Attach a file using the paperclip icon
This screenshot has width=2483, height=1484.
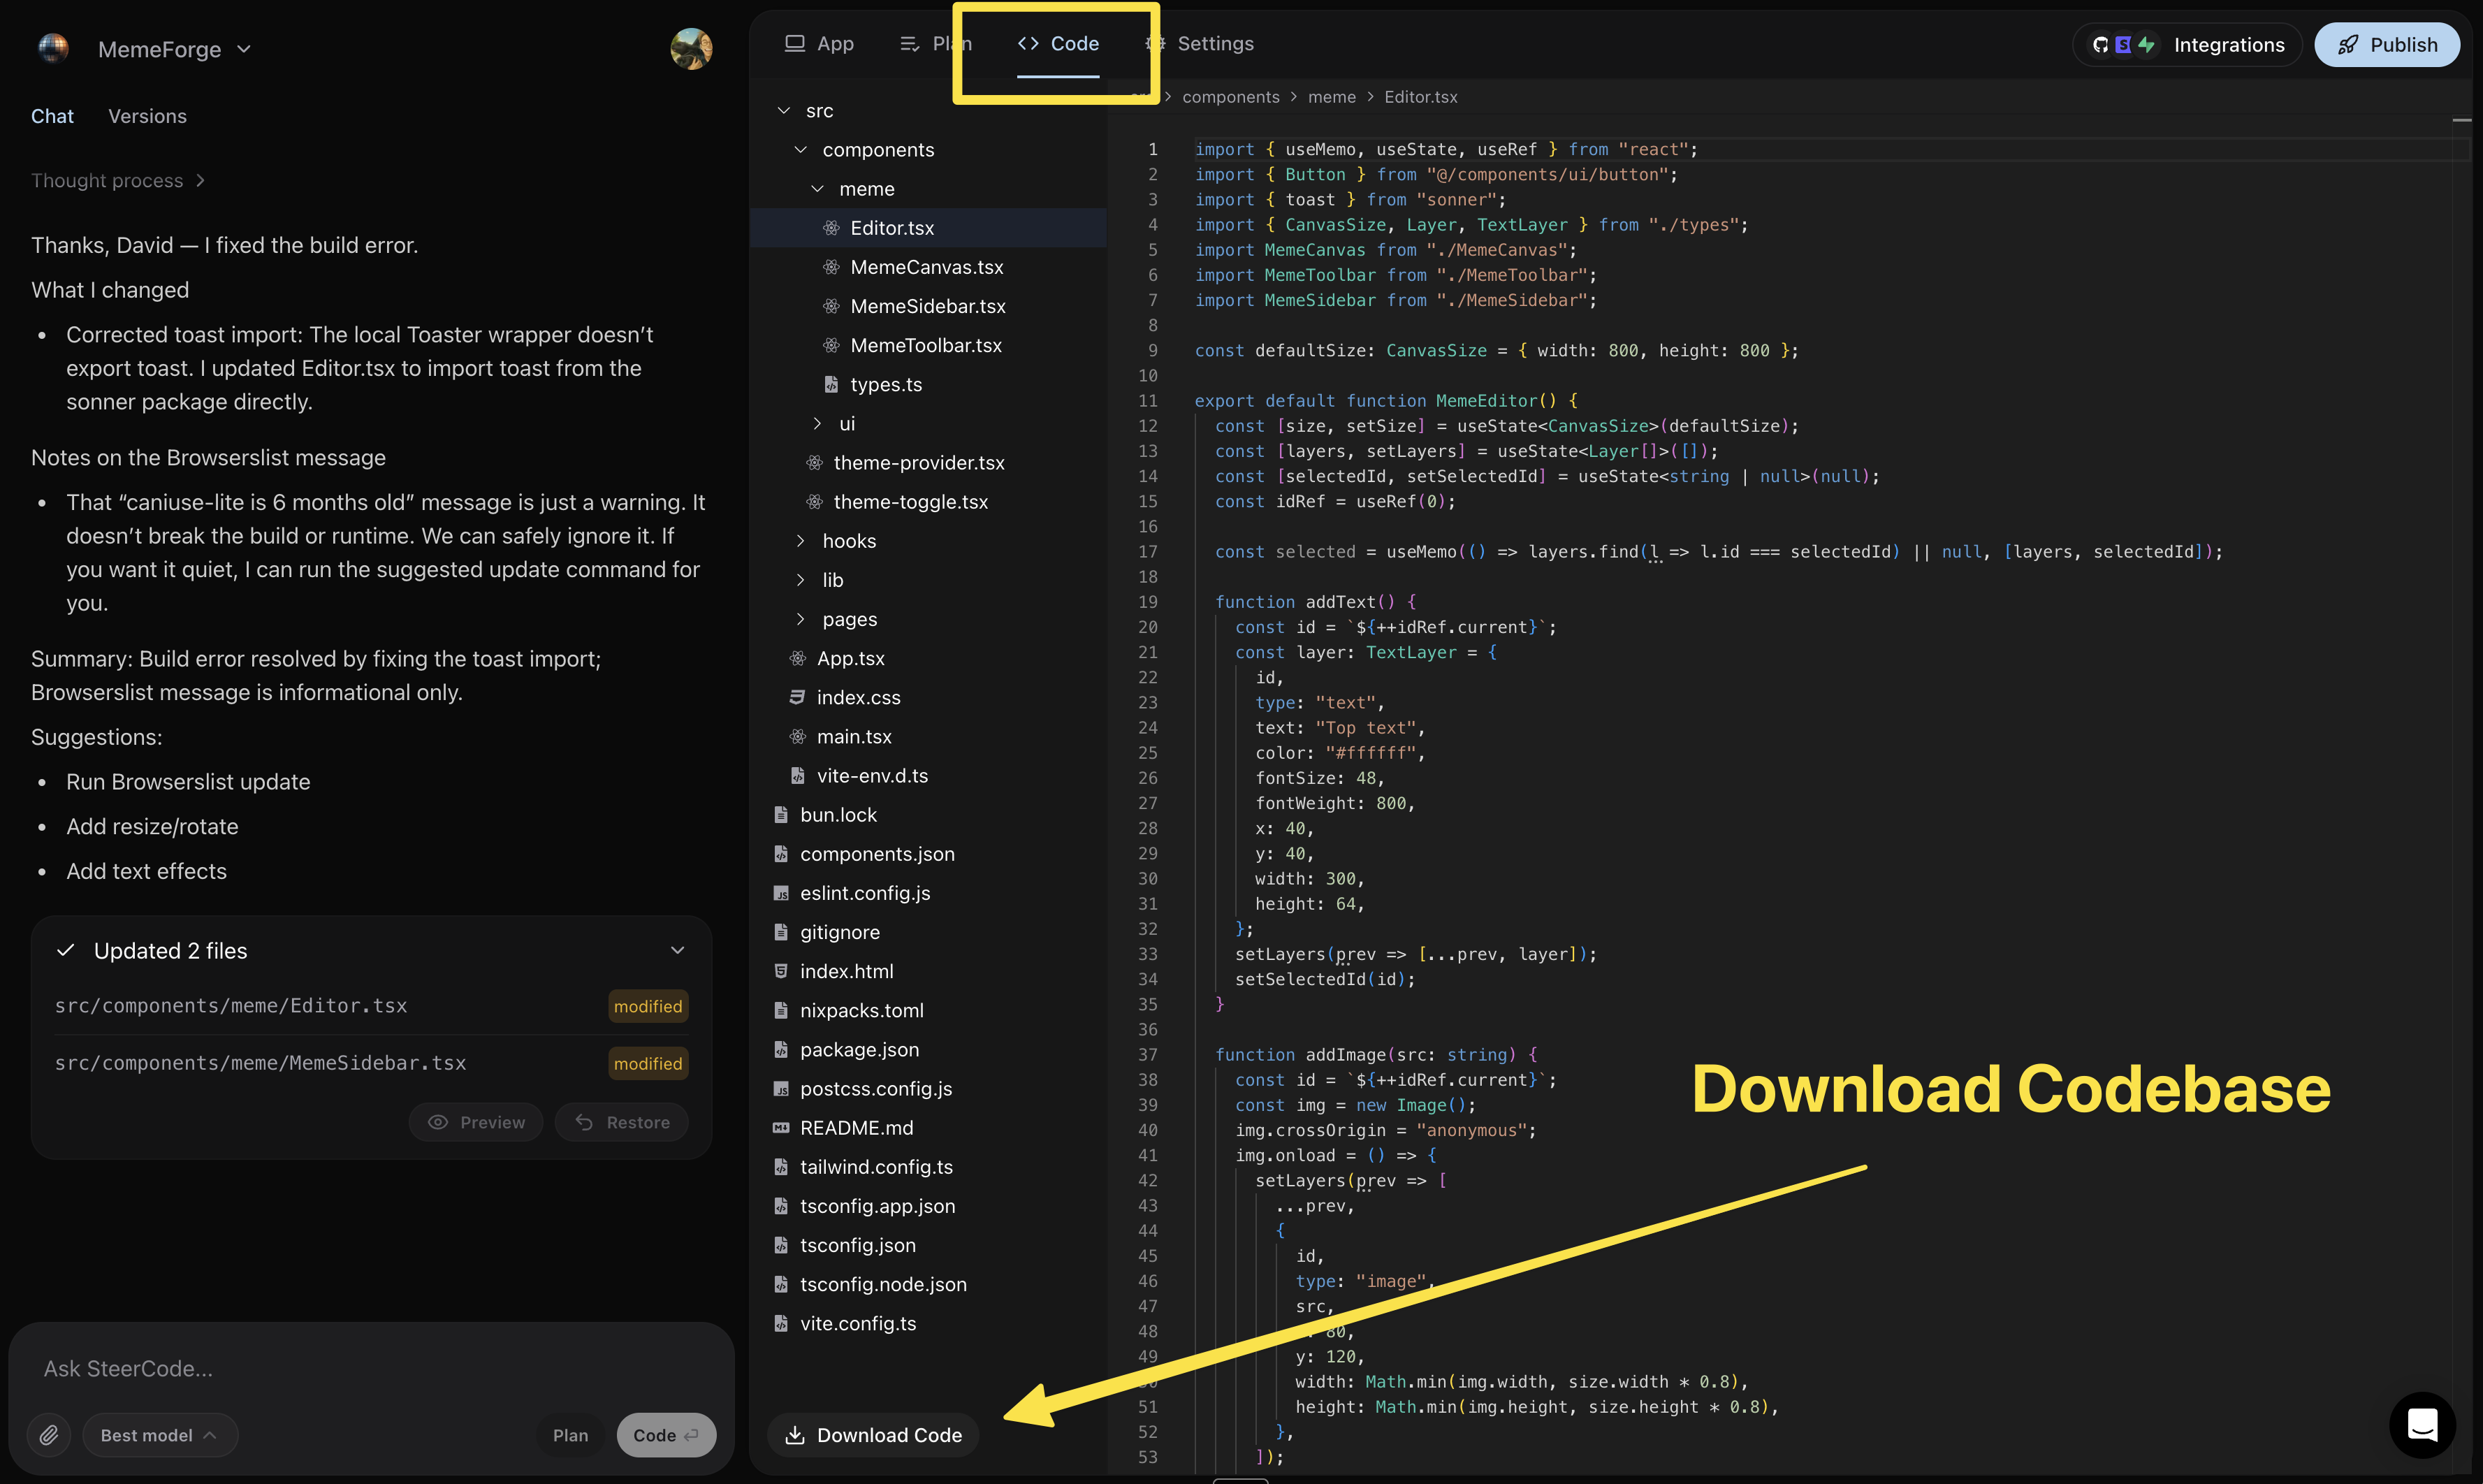point(49,1434)
